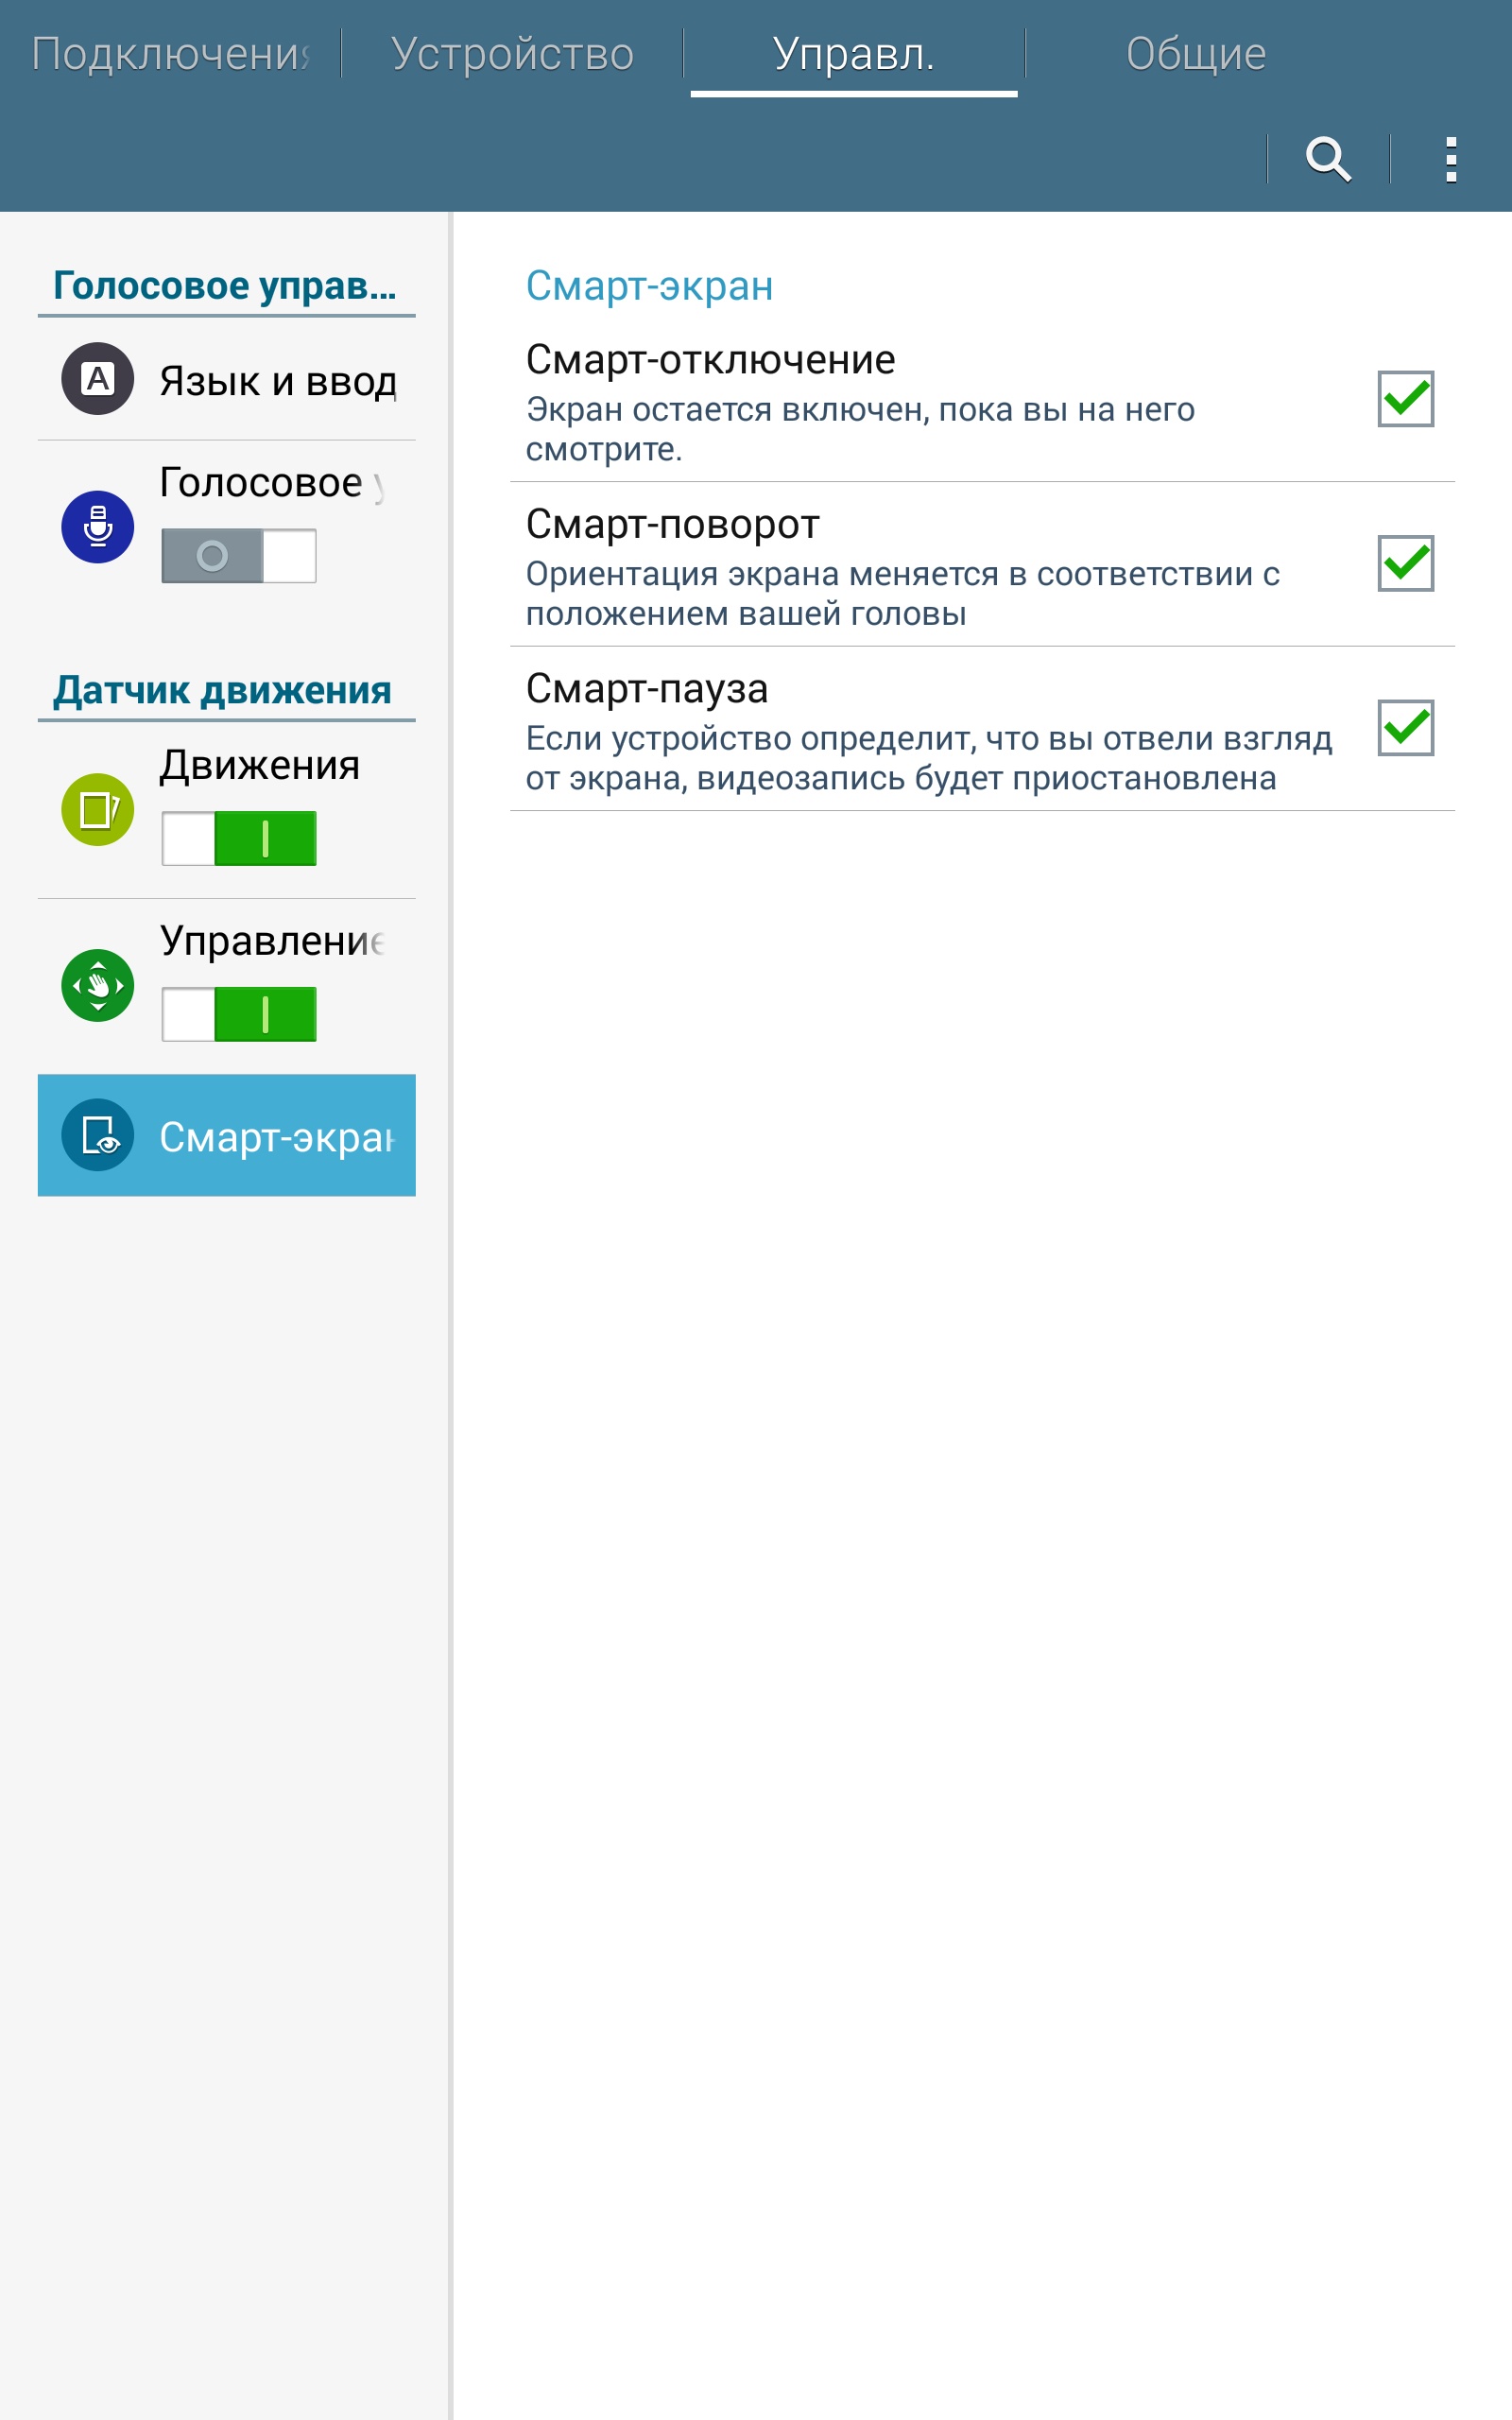The width and height of the screenshot is (1512, 2420).
Task: Turn off the Управление ладонью switch
Action: coord(239,1014)
